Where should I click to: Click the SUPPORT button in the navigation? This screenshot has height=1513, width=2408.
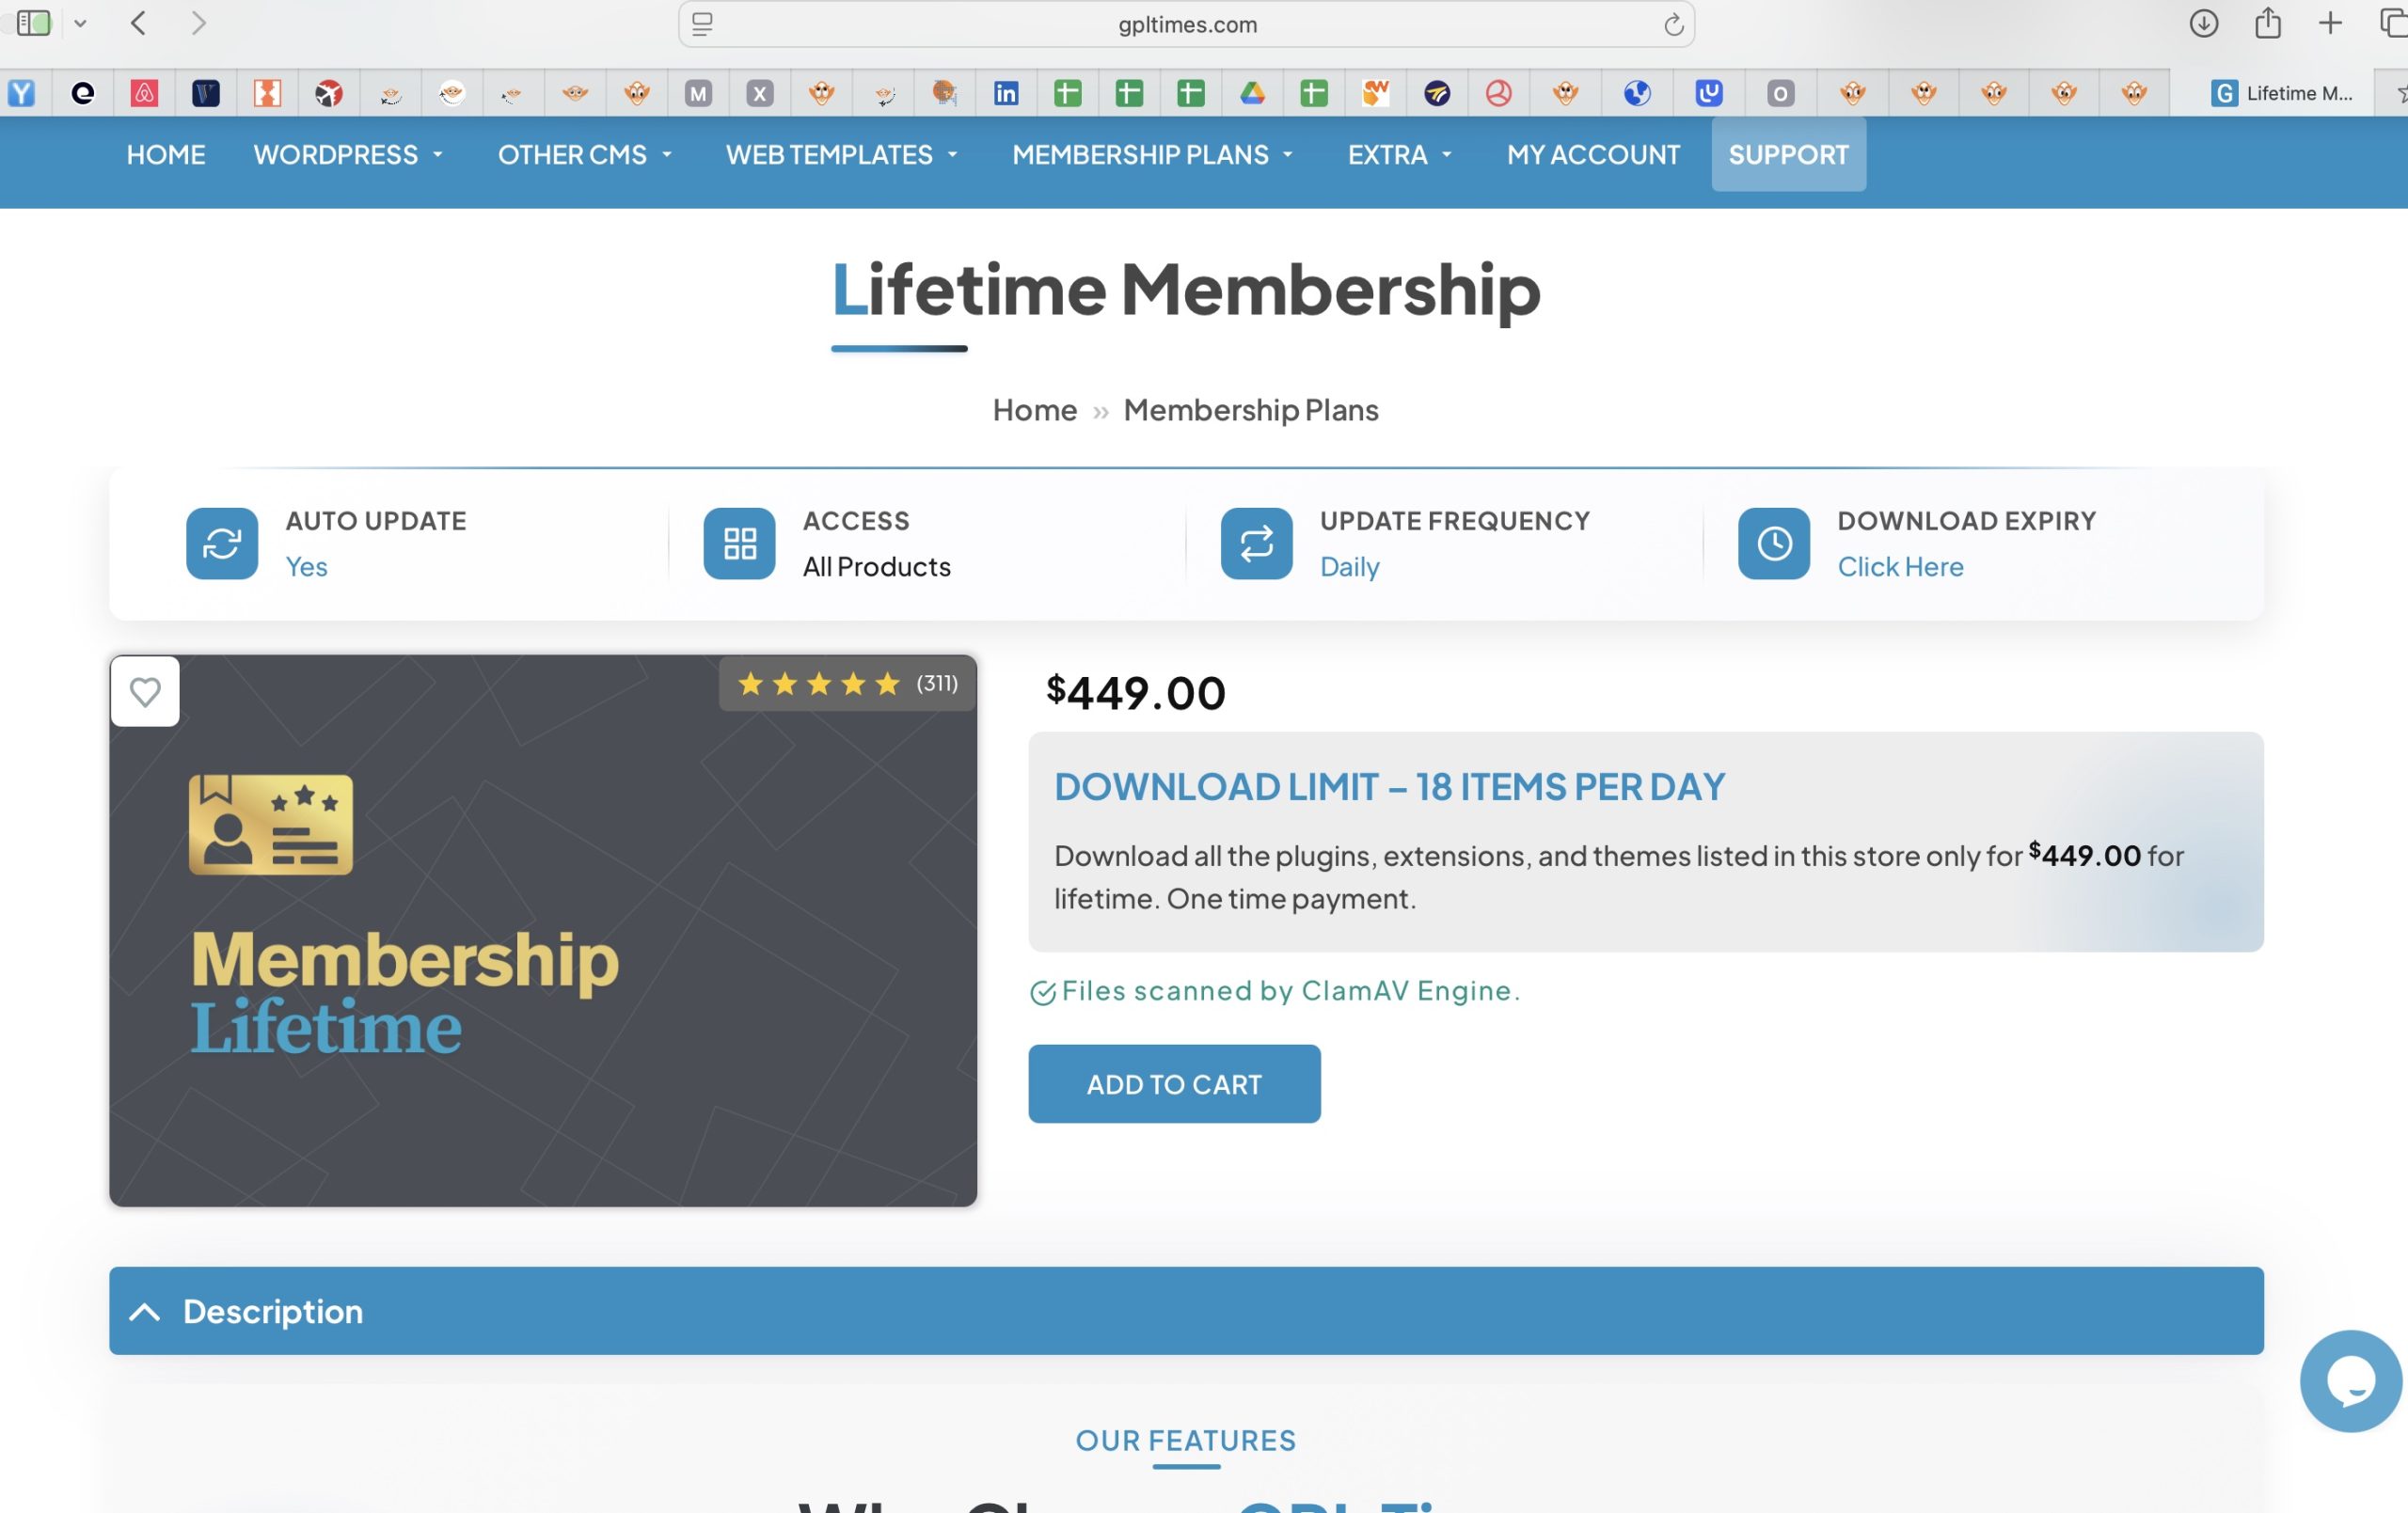(1788, 154)
